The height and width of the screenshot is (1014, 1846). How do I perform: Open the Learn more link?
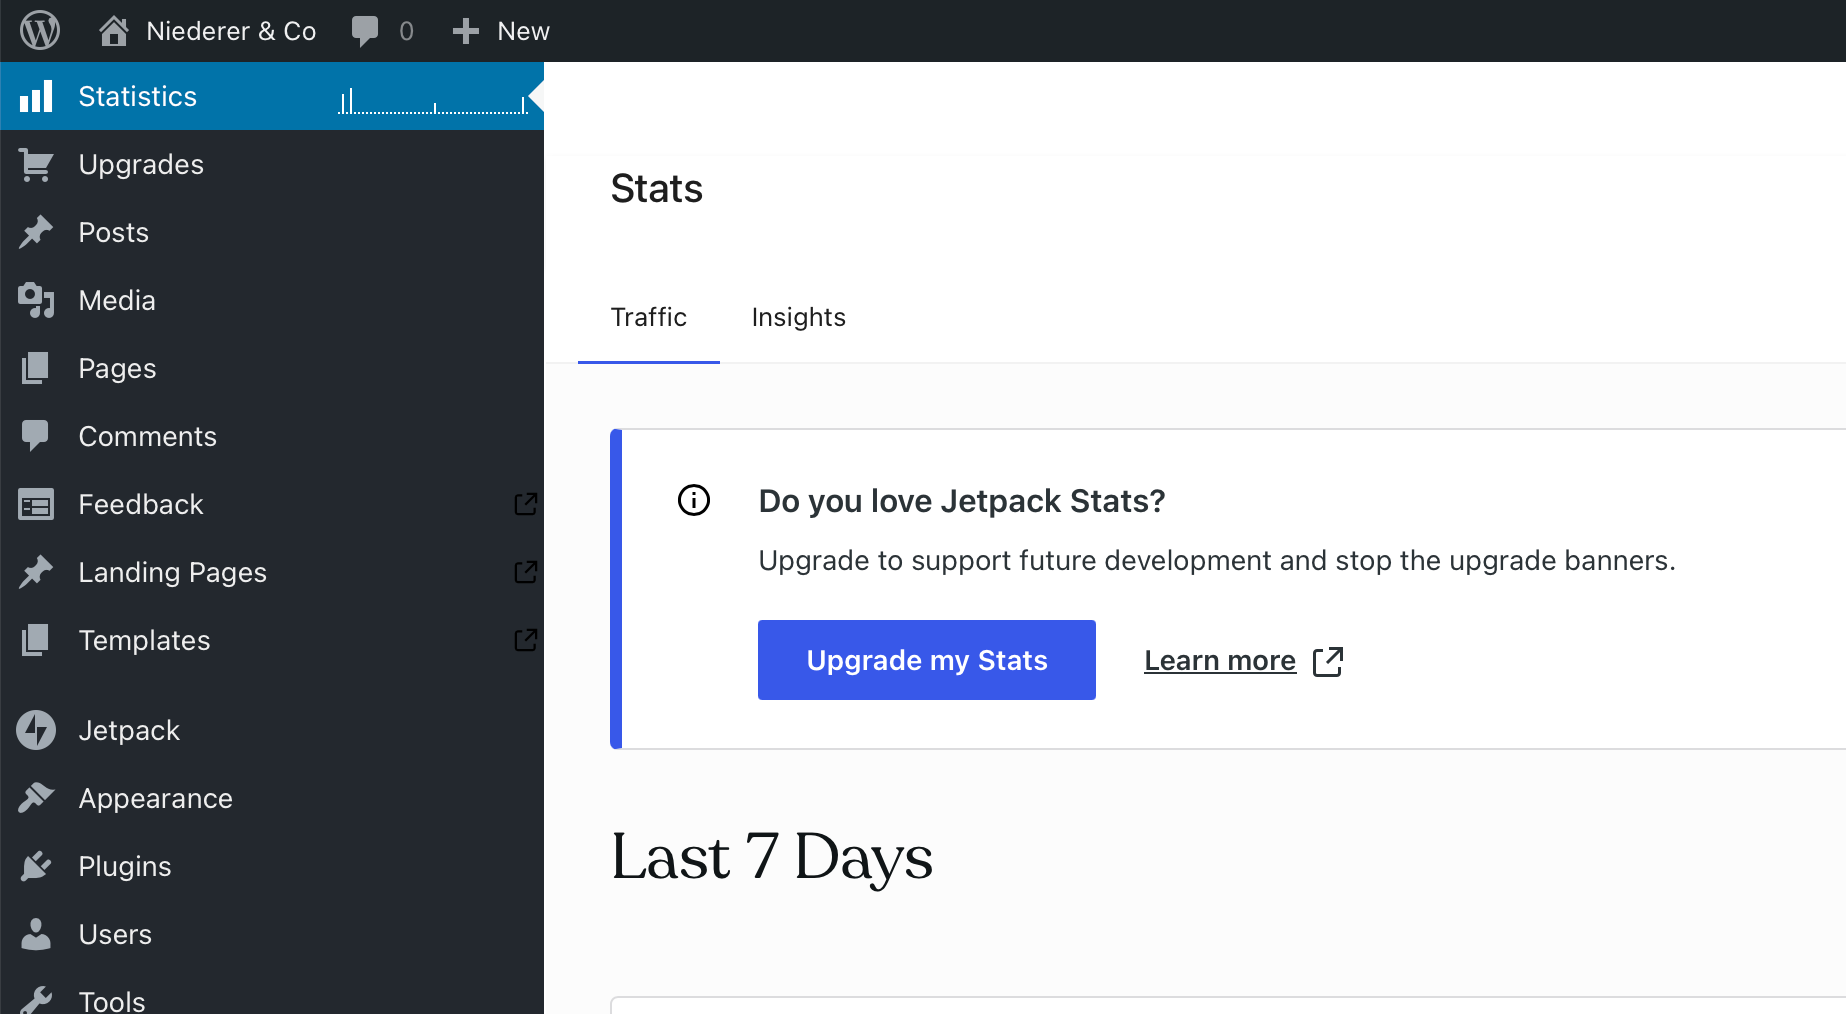click(1220, 660)
